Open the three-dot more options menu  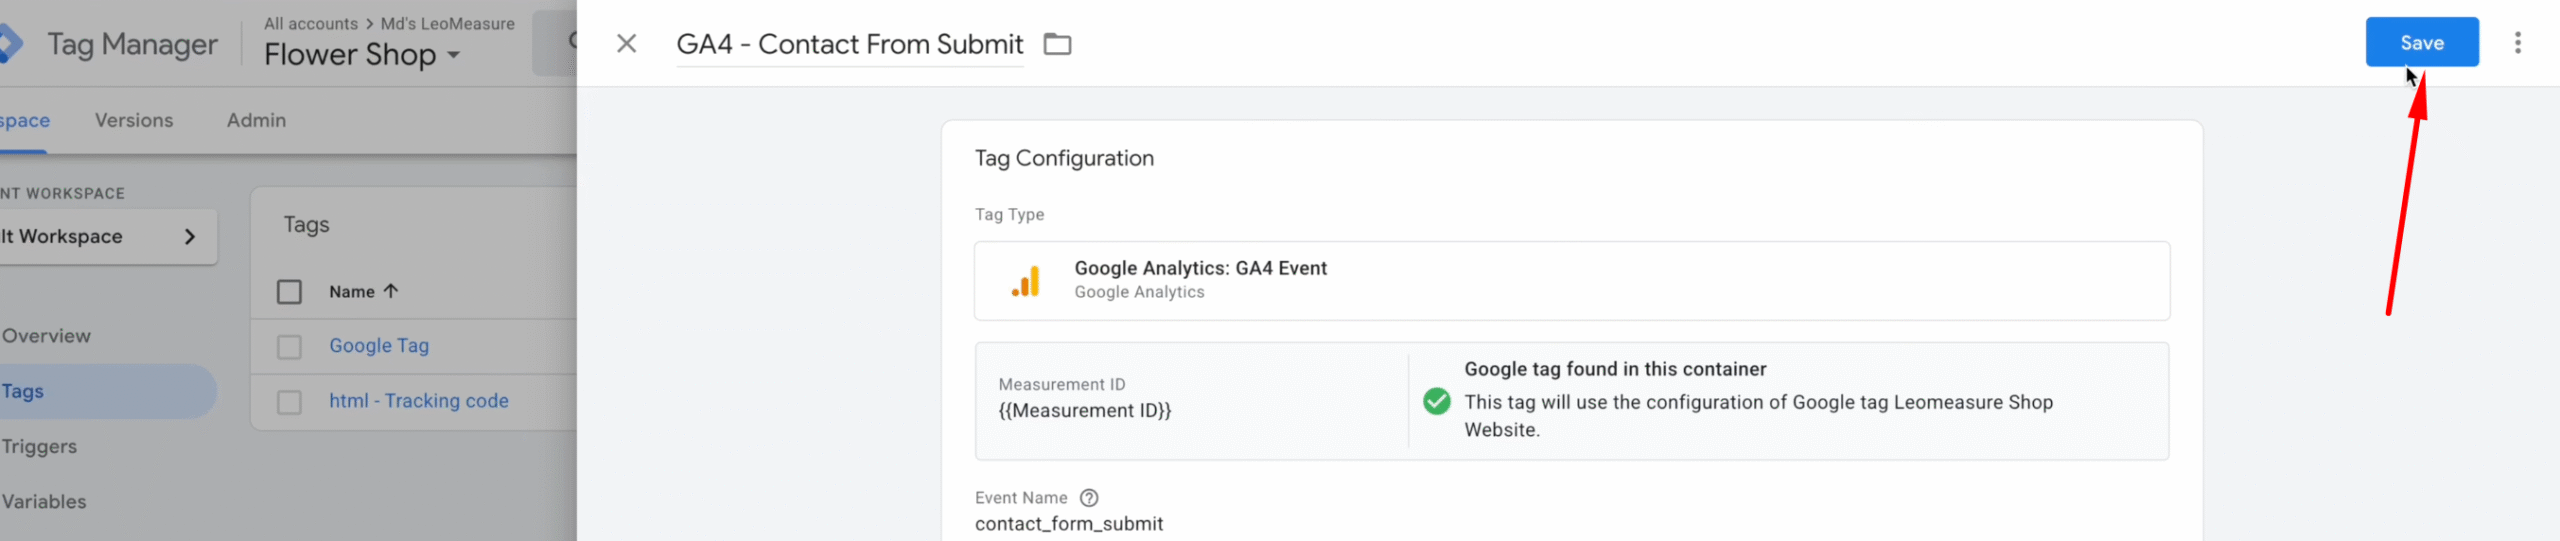click(x=2517, y=43)
